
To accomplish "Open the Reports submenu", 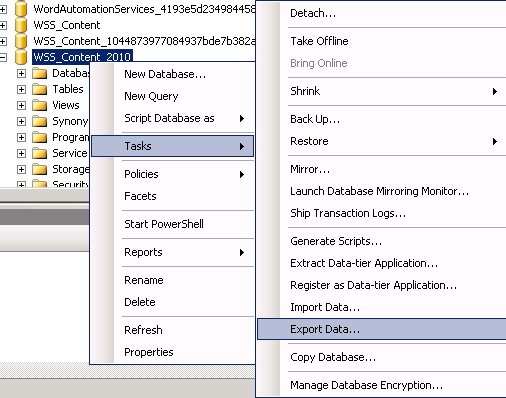I will click(x=172, y=252).
